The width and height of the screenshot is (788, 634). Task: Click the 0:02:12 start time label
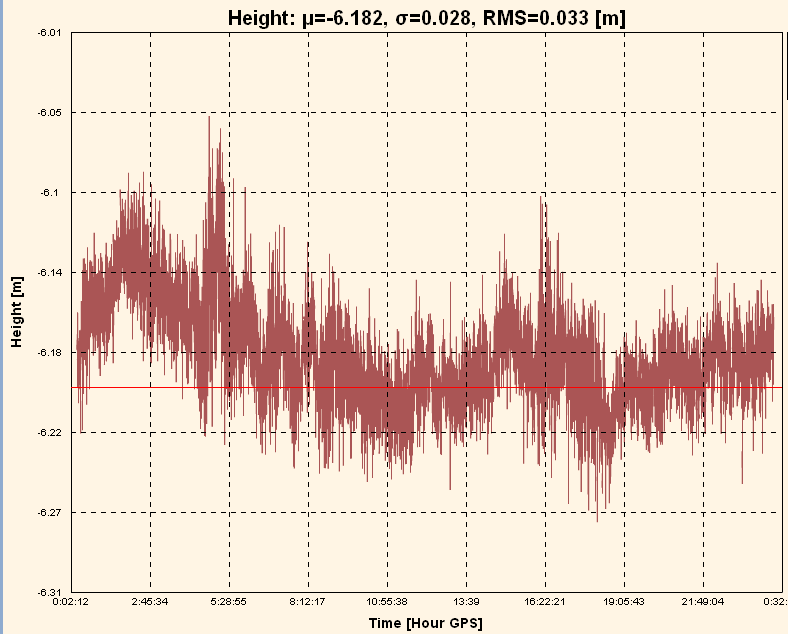pos(71,602)
